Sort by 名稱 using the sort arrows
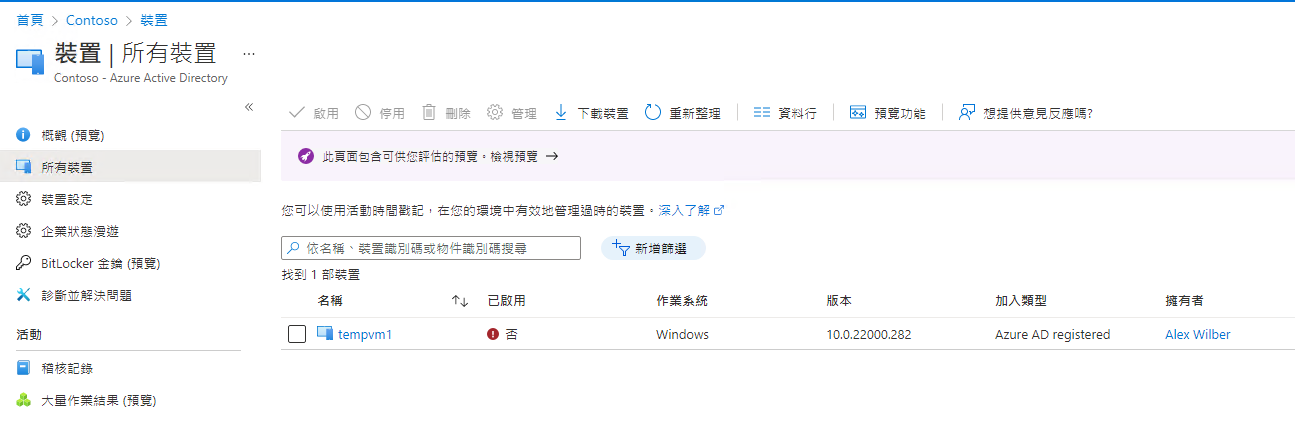This screenshot has width=1295, height=423. point(460,301)
